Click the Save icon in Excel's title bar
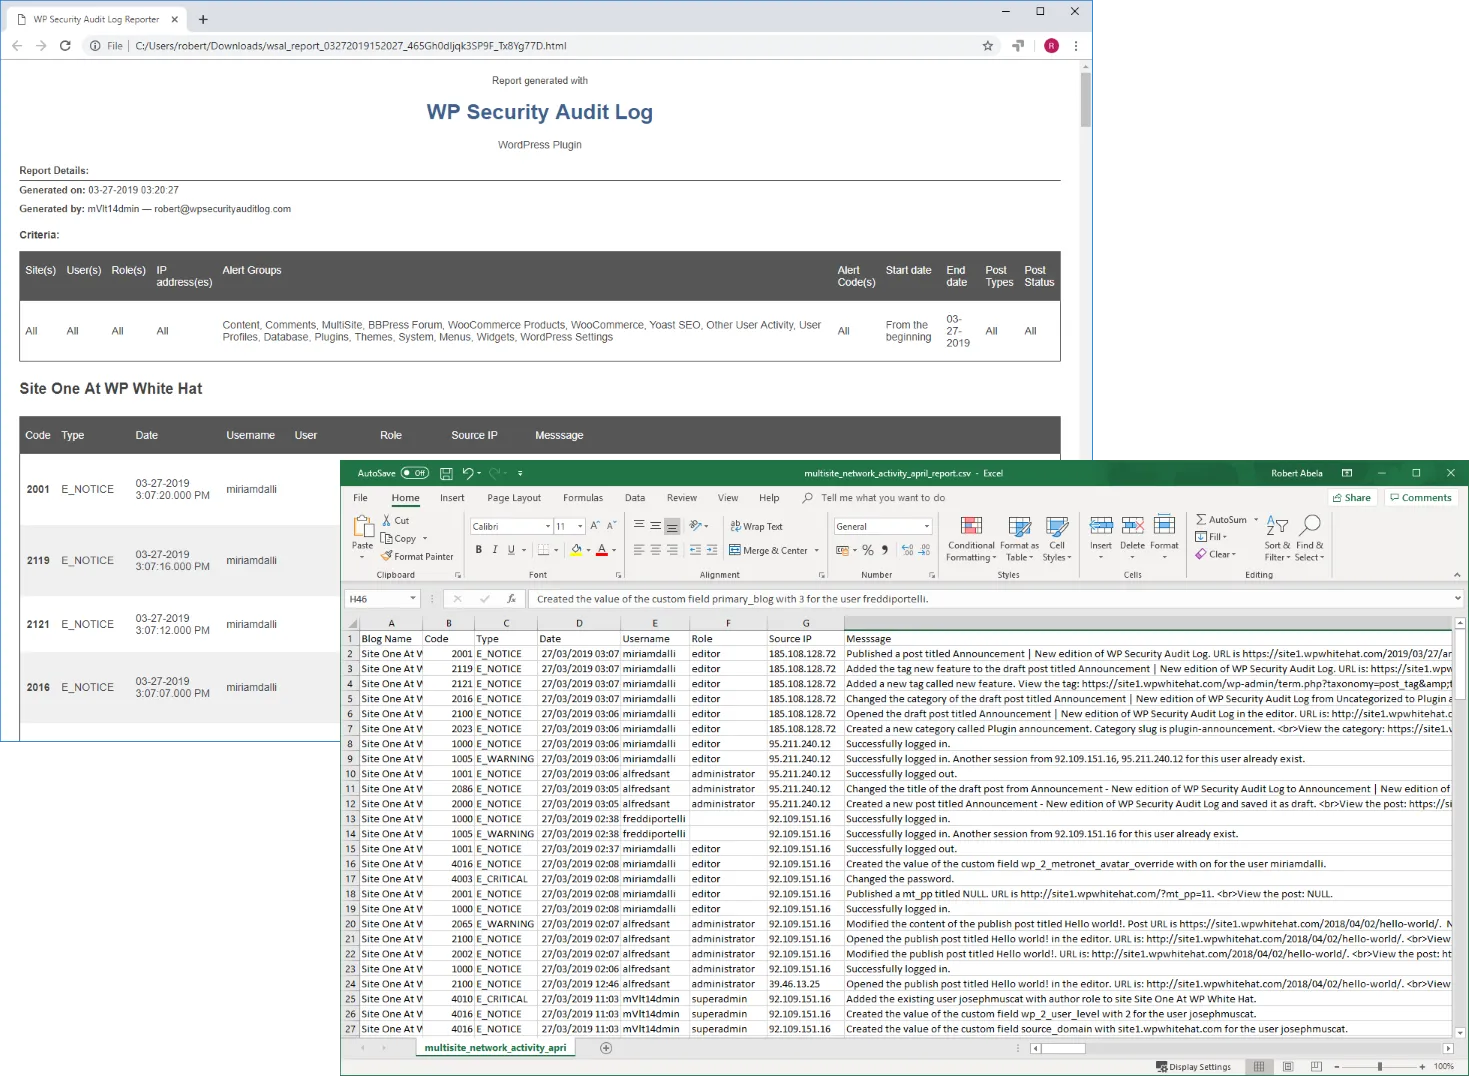Screen dimensions: 1471x1078 point(446,474)
